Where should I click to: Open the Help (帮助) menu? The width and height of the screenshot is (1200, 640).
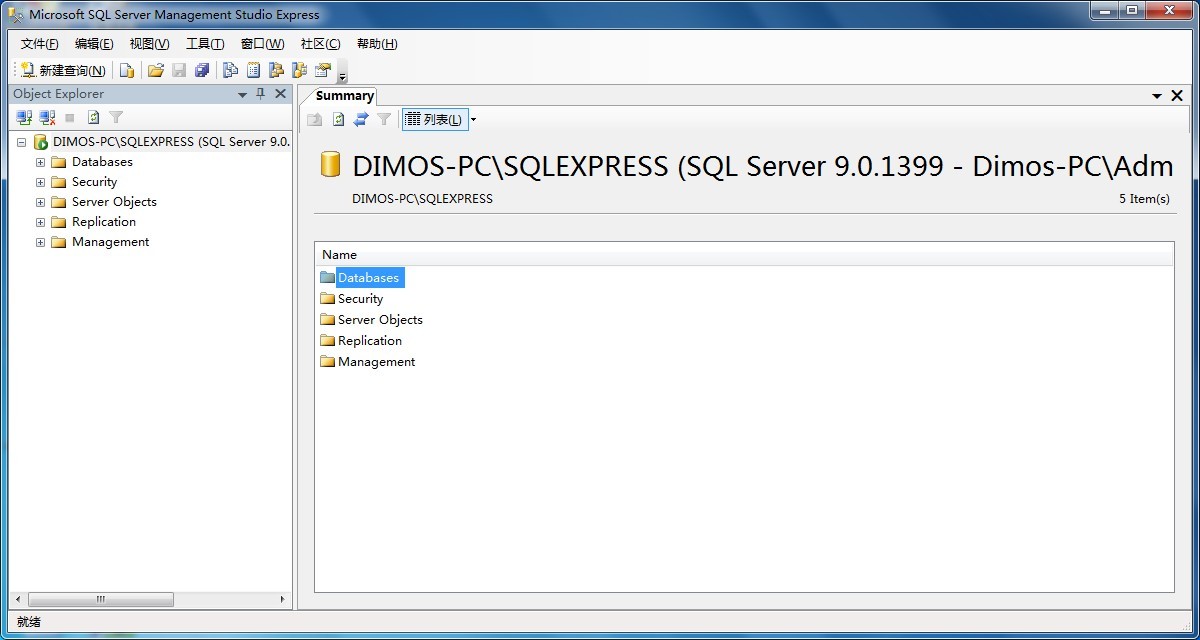tap(377, 44)
